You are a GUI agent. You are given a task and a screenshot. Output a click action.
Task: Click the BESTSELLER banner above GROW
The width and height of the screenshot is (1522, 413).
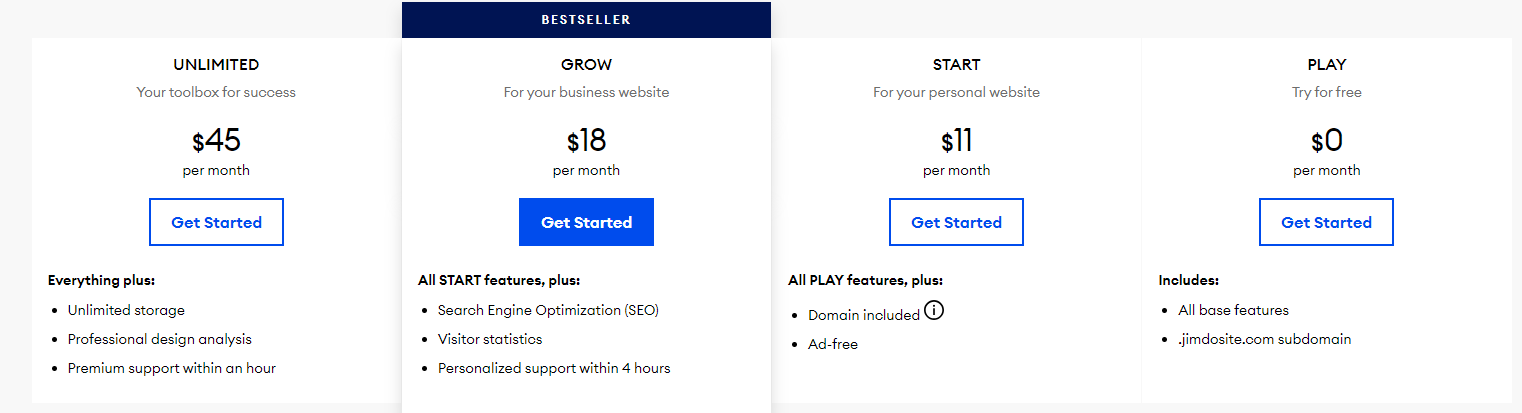tap(586, 20)
